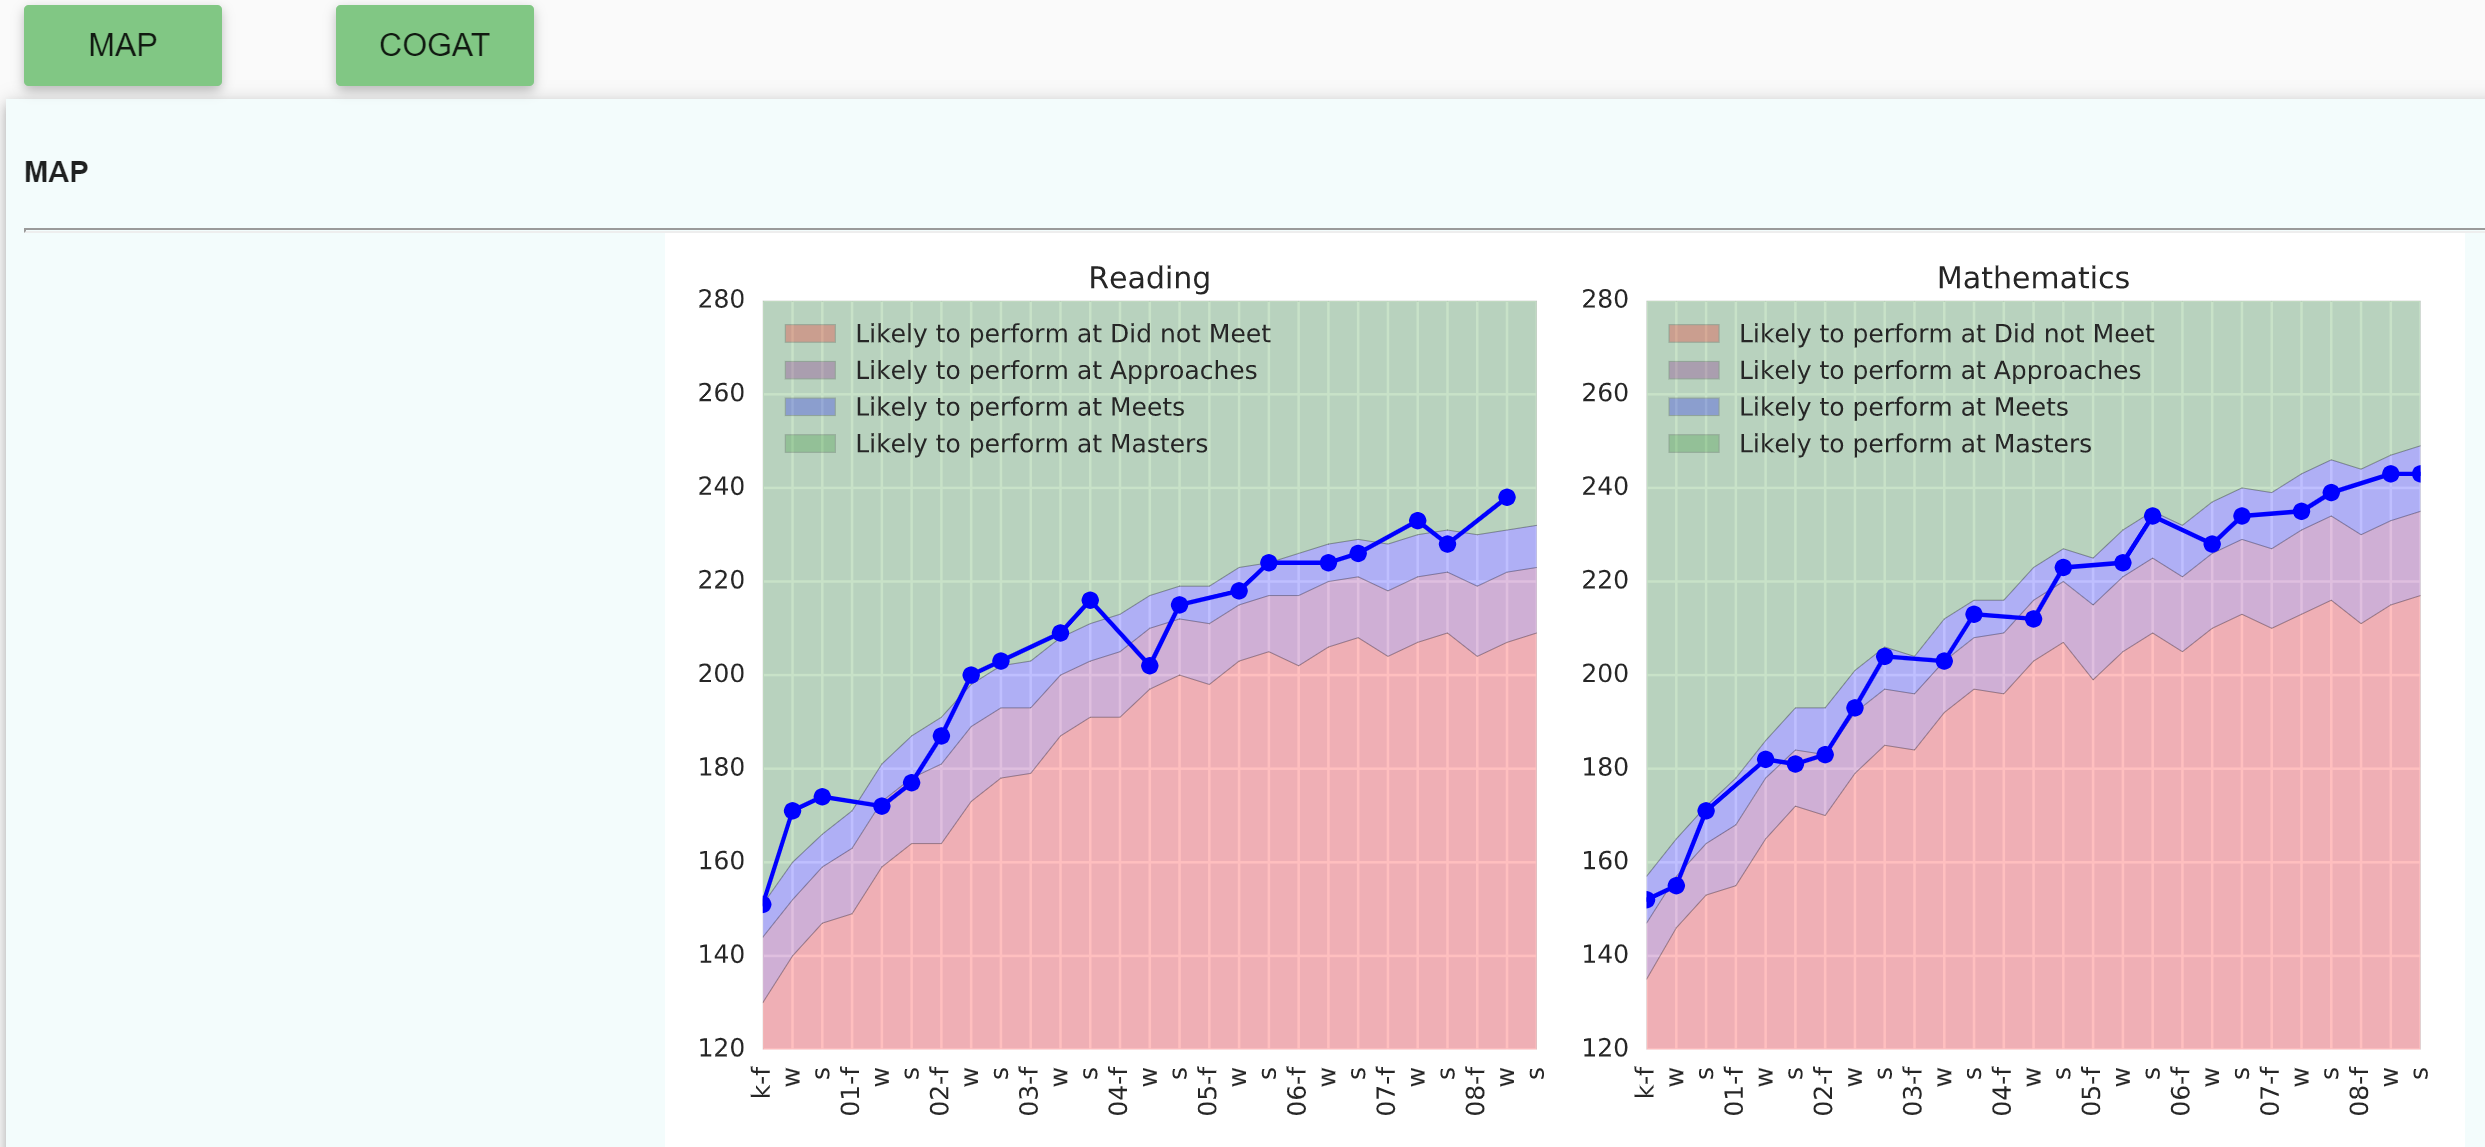Click the 02-f label on Mathematics x-axis
This screenshot has height=1147, width=2485.
point(1823,1091)
